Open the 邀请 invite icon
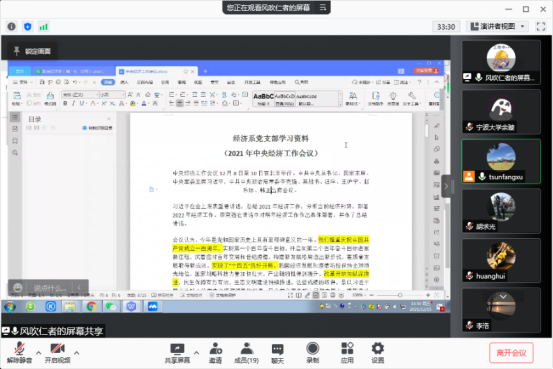 (215, 353)
